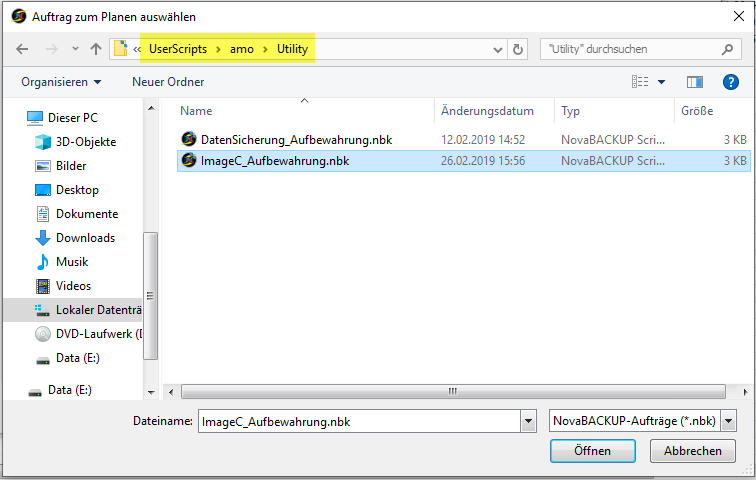Click Utility breadcrumb segment

[x=292, y=49]
